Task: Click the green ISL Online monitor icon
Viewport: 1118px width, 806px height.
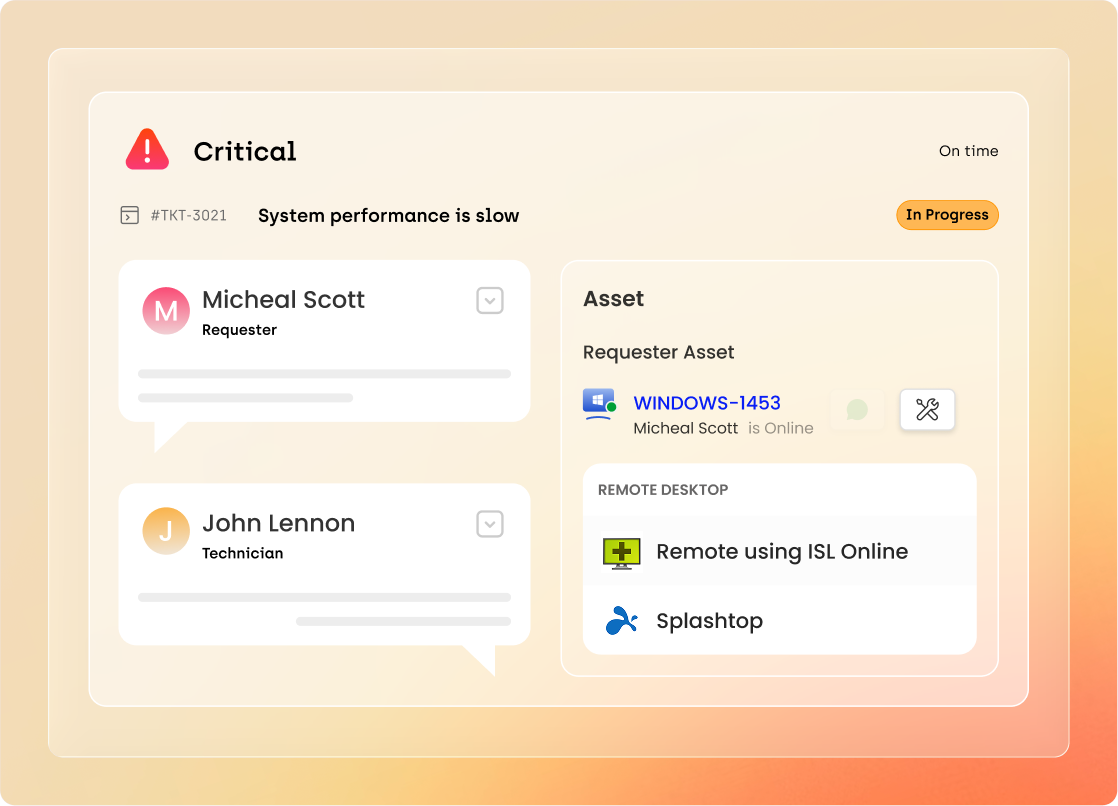Action: [x=621, y=552]
